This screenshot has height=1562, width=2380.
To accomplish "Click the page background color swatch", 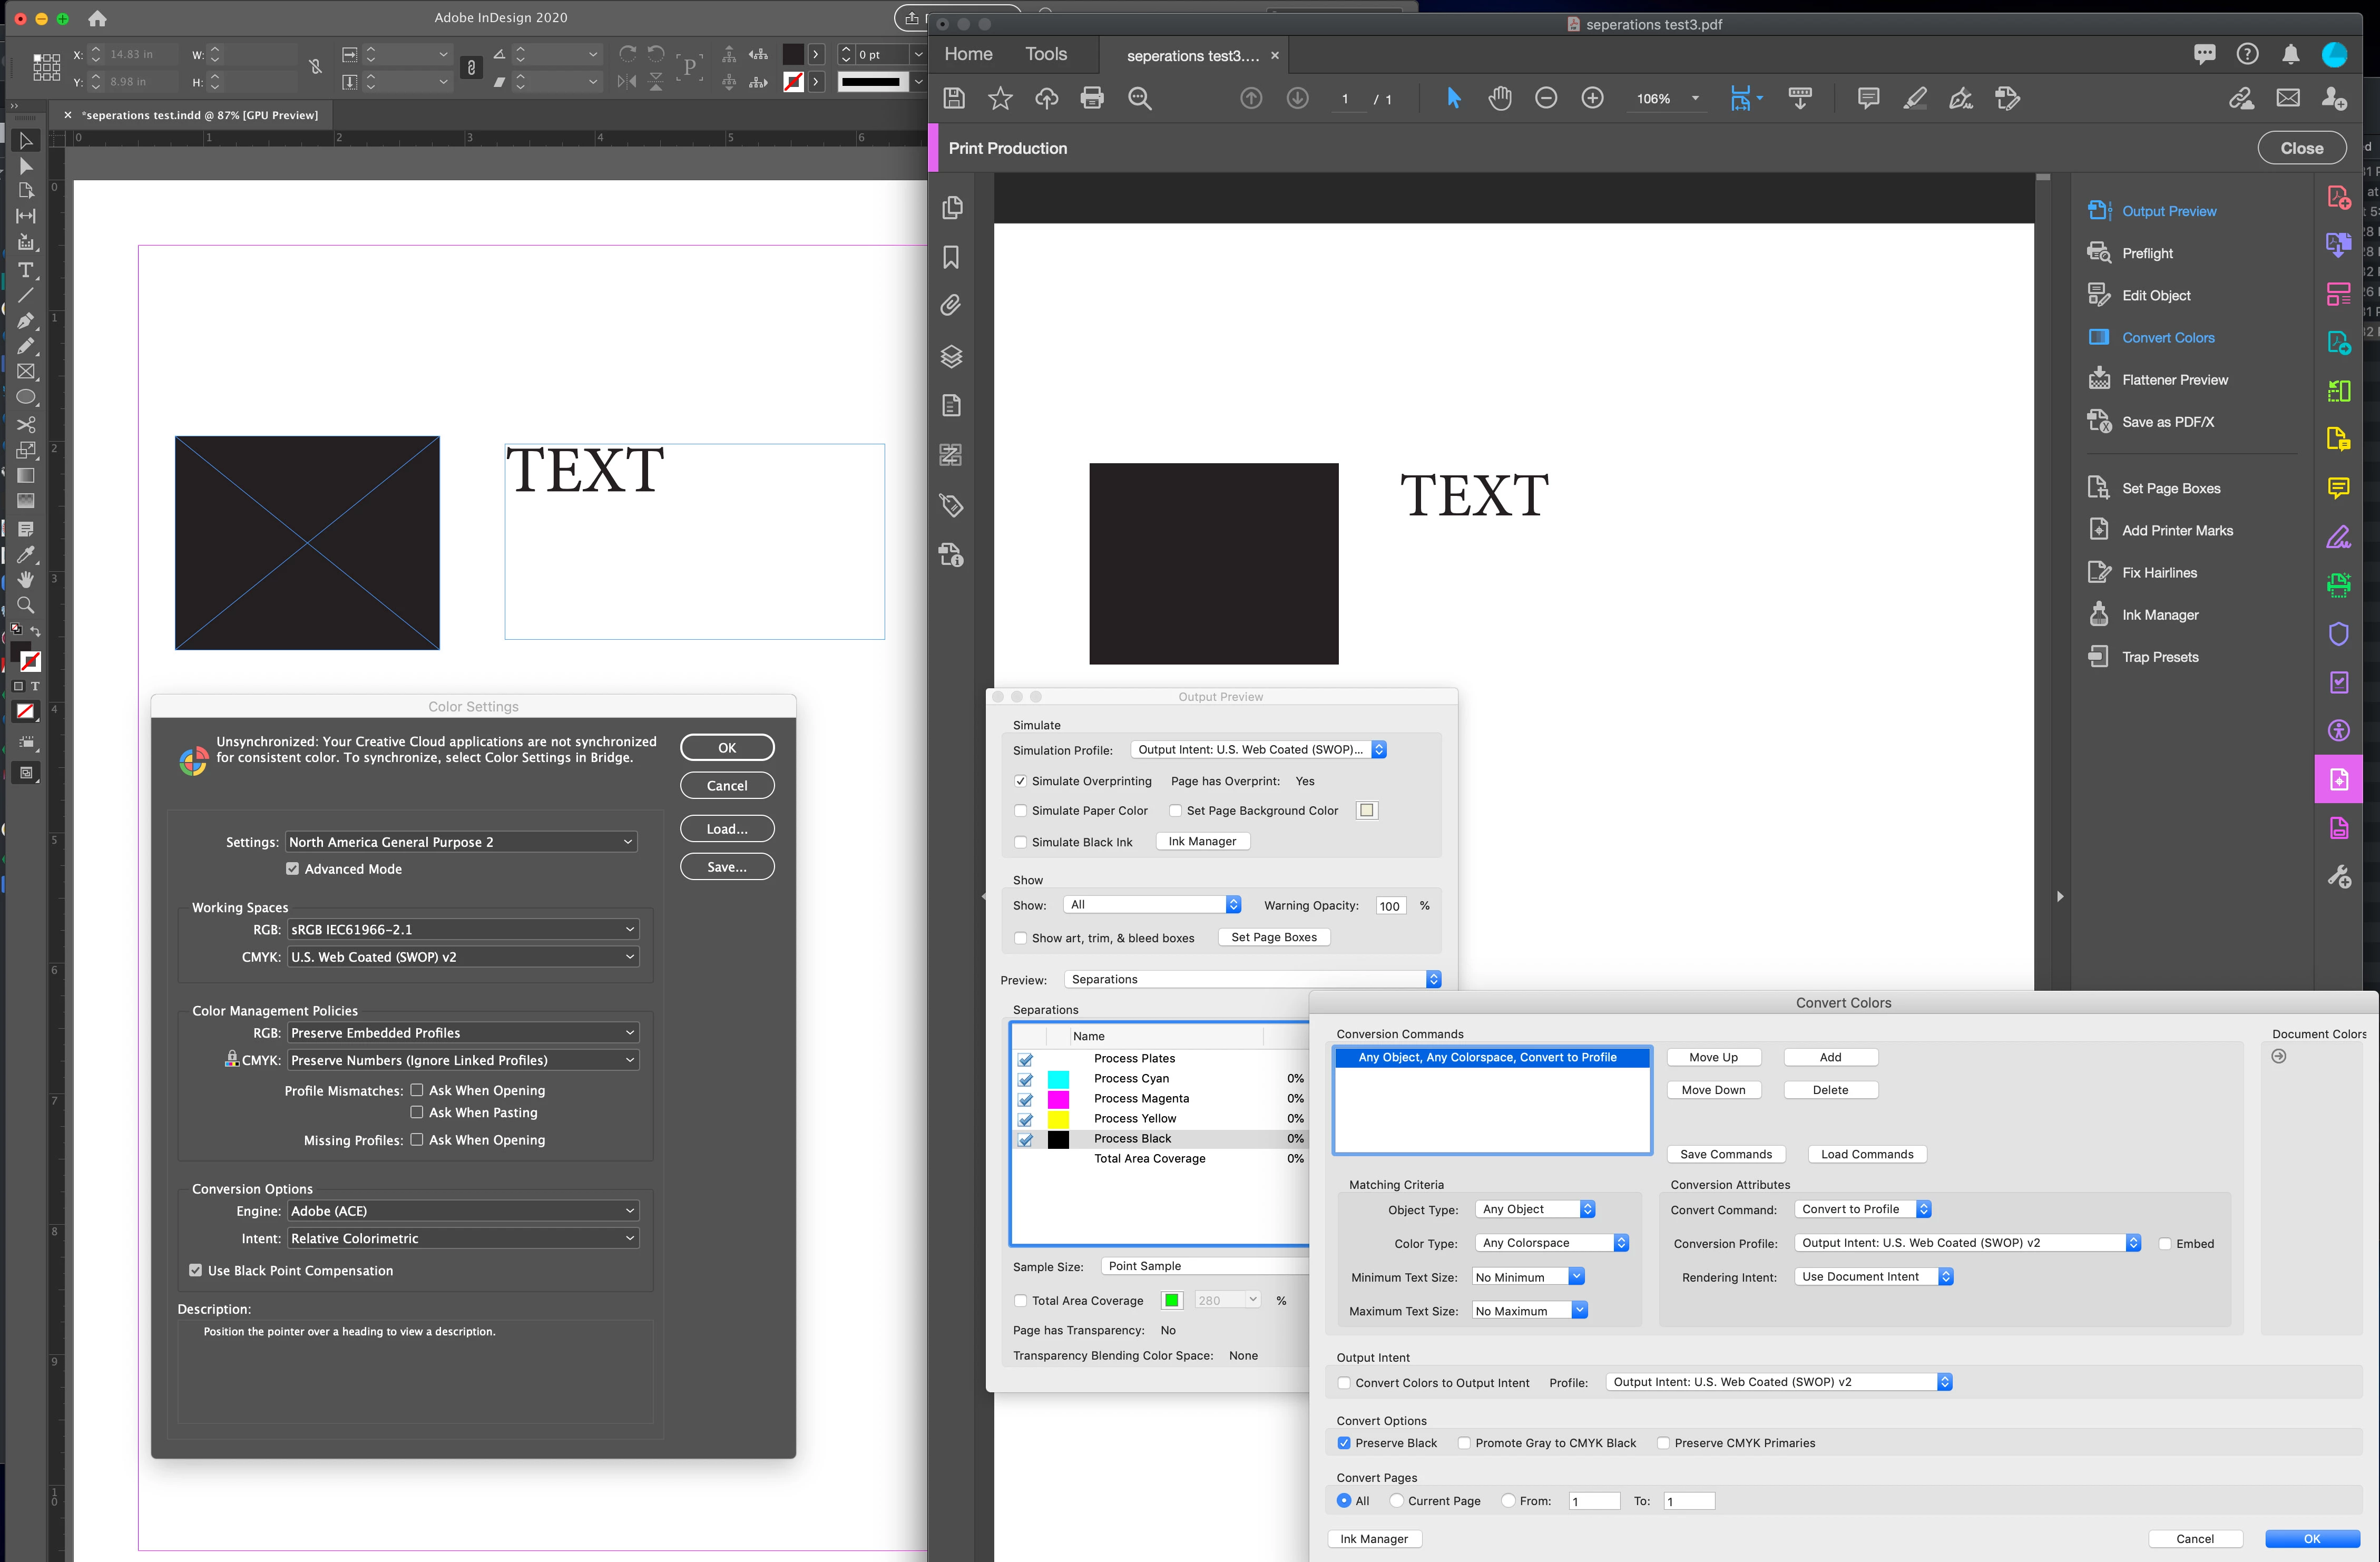I will (x=1366, y=811).
